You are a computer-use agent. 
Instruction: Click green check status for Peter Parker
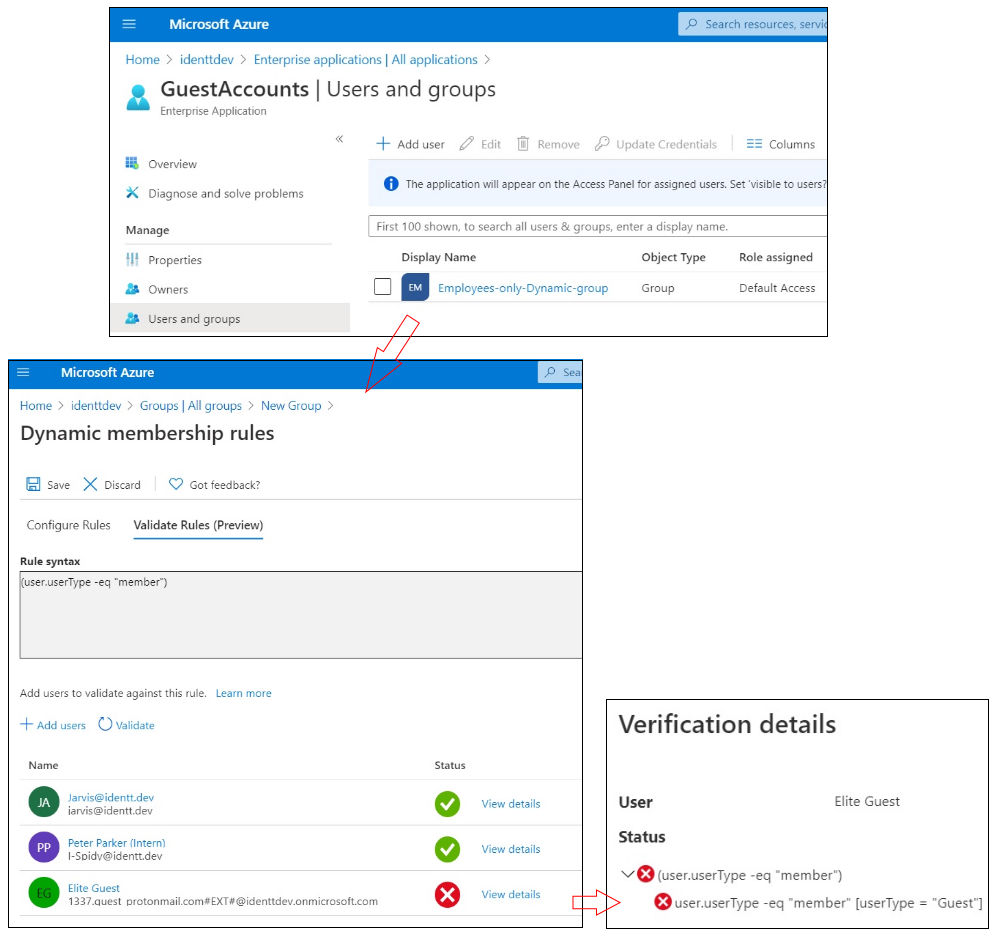coord(448,849)
